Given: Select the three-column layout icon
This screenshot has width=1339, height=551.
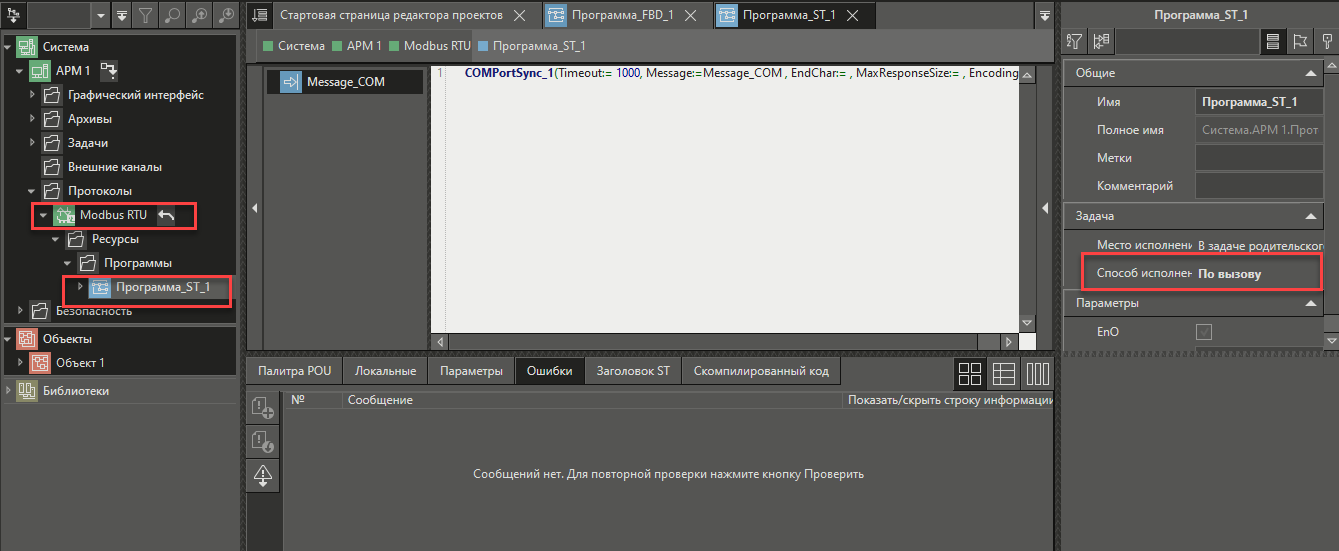Looking at the screenshot, I should point(1037,373).
